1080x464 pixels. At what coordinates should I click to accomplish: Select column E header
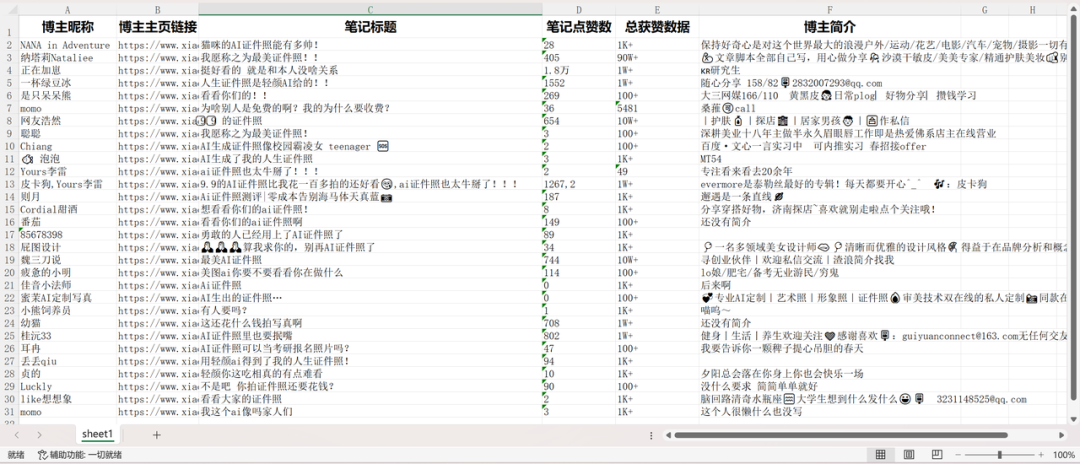click(x=657, y=10)
